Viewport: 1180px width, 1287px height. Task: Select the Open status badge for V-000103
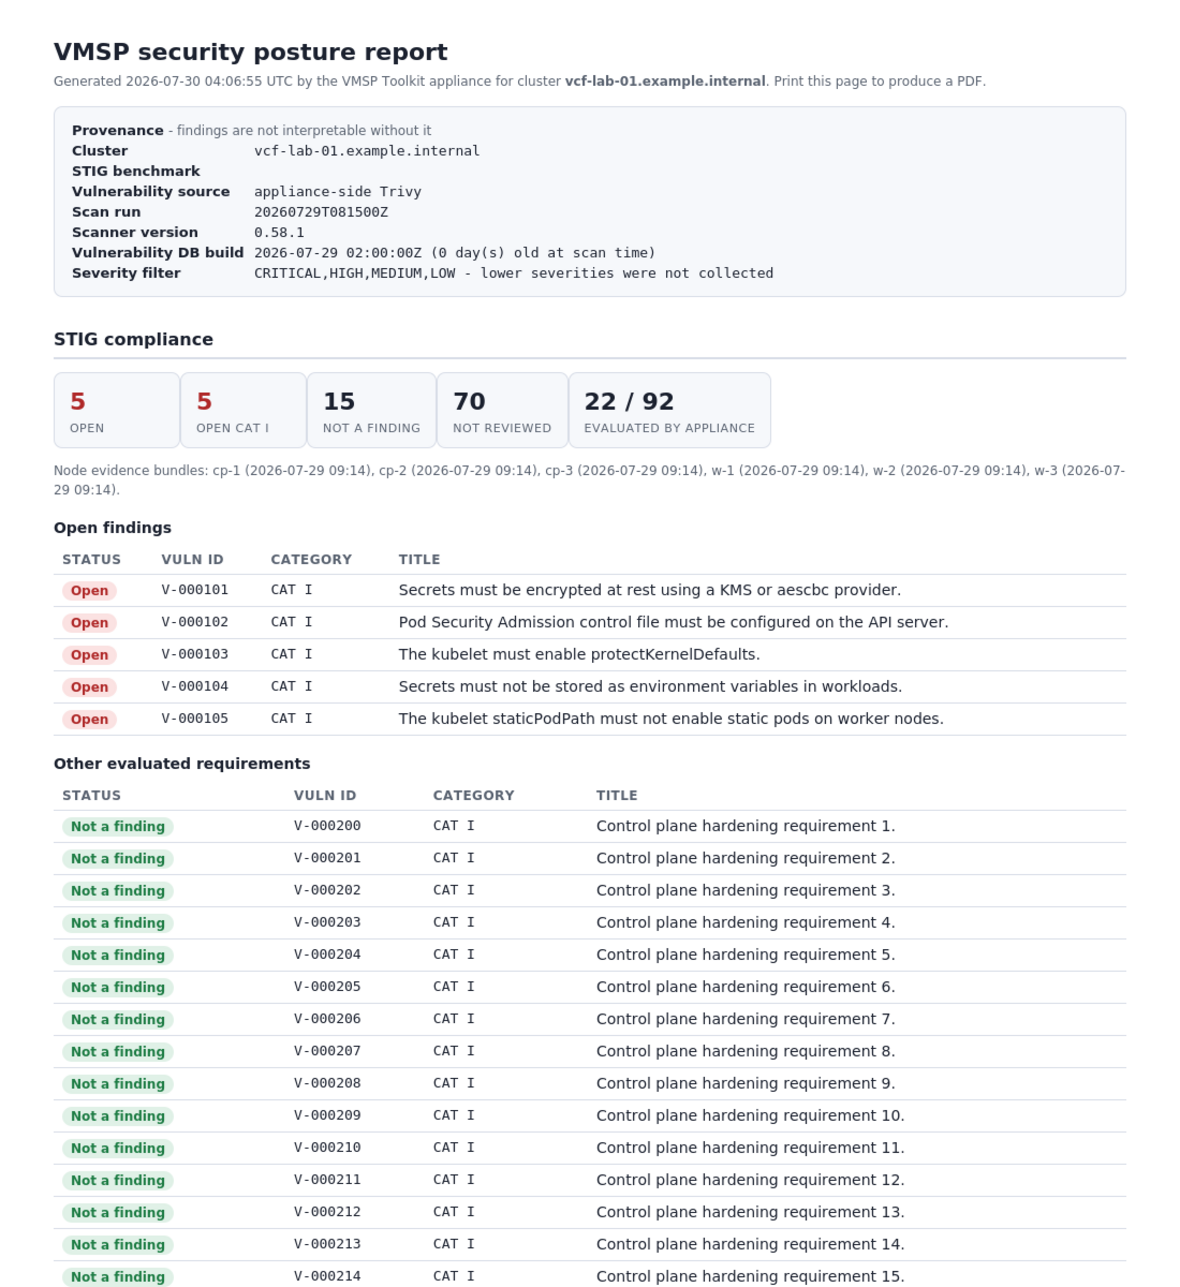[x=89, y=655]
